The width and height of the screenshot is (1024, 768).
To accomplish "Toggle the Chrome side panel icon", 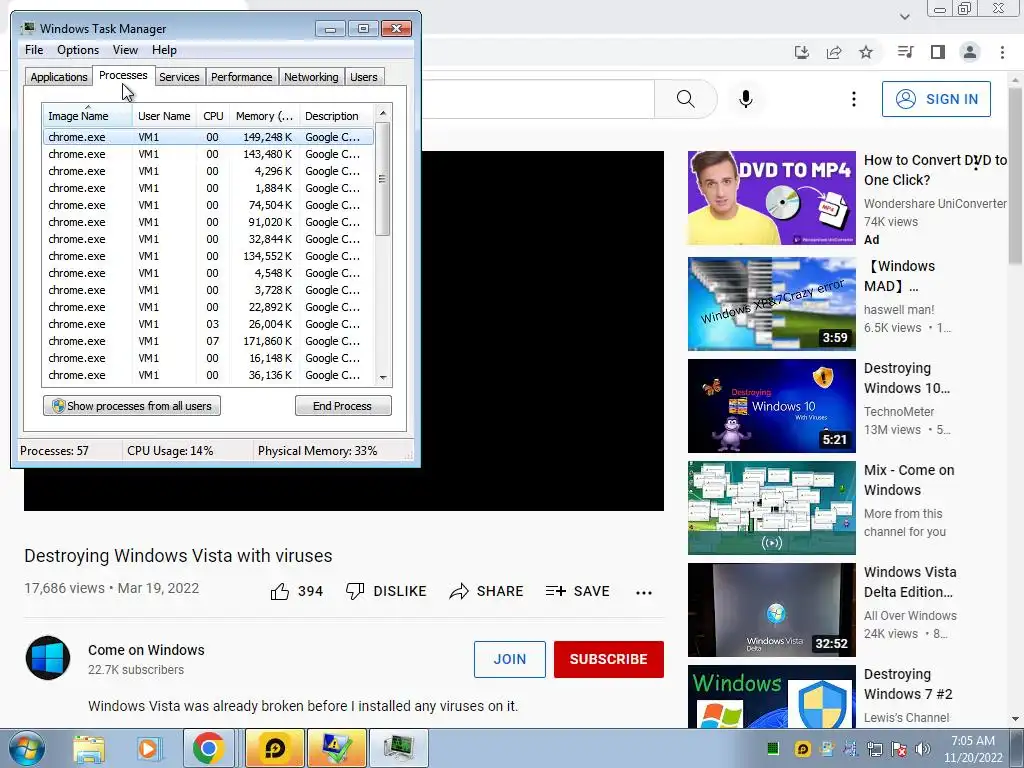I will point(938,52).
